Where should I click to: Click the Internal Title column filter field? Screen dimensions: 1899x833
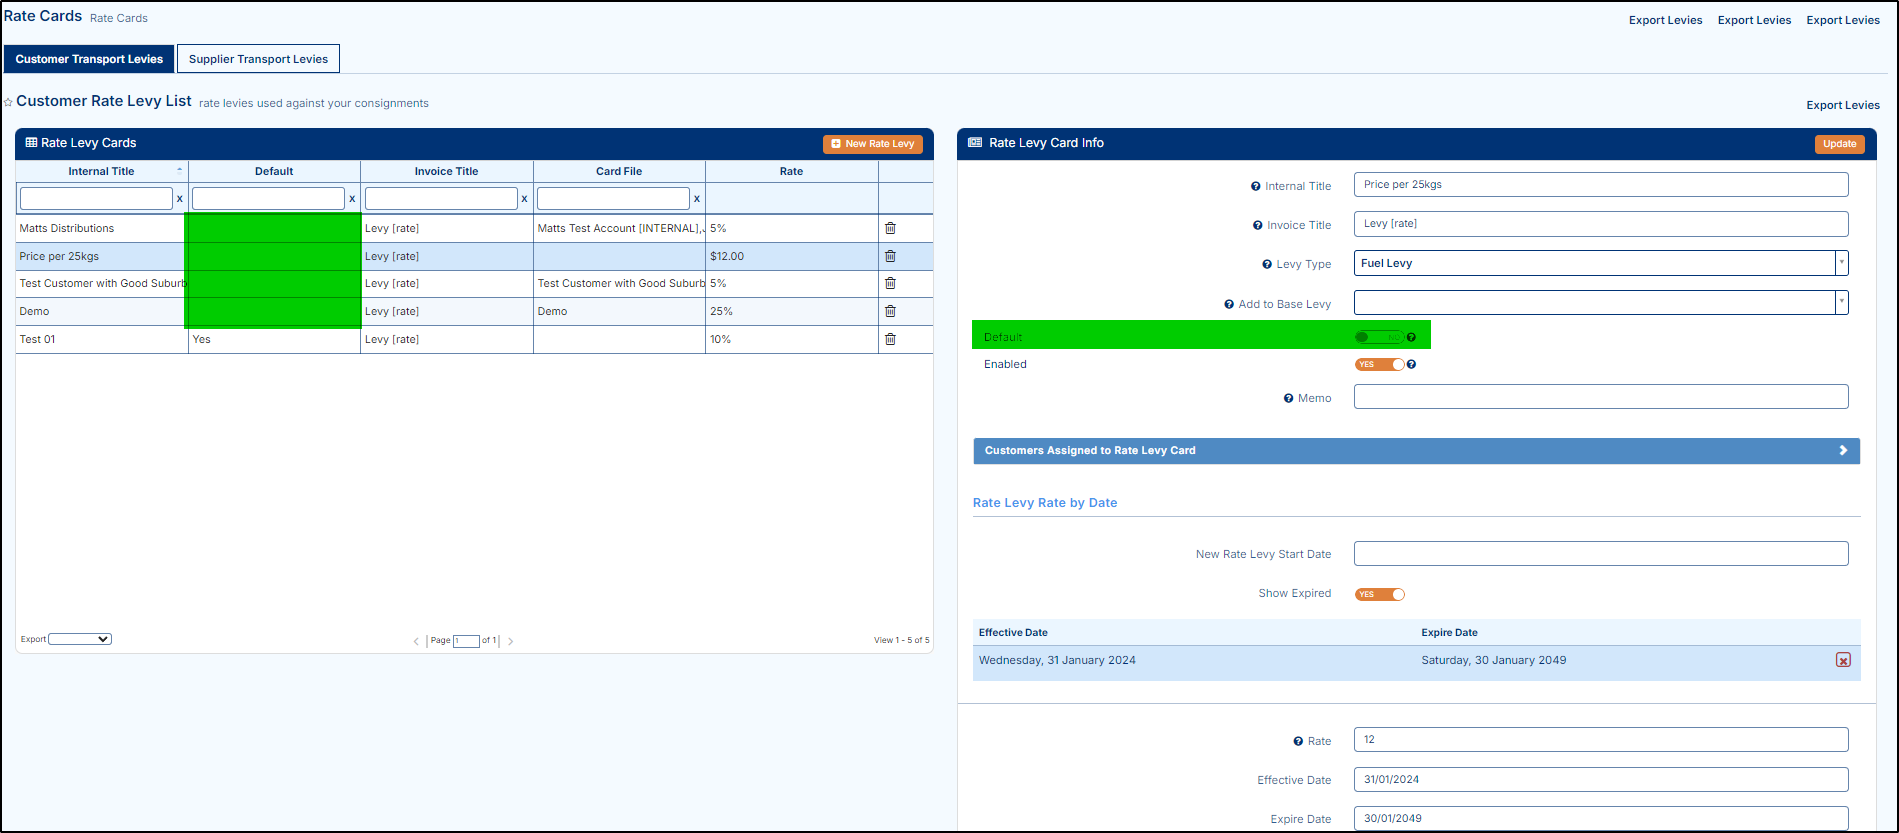pyautogui.click(x=96, y=198)
